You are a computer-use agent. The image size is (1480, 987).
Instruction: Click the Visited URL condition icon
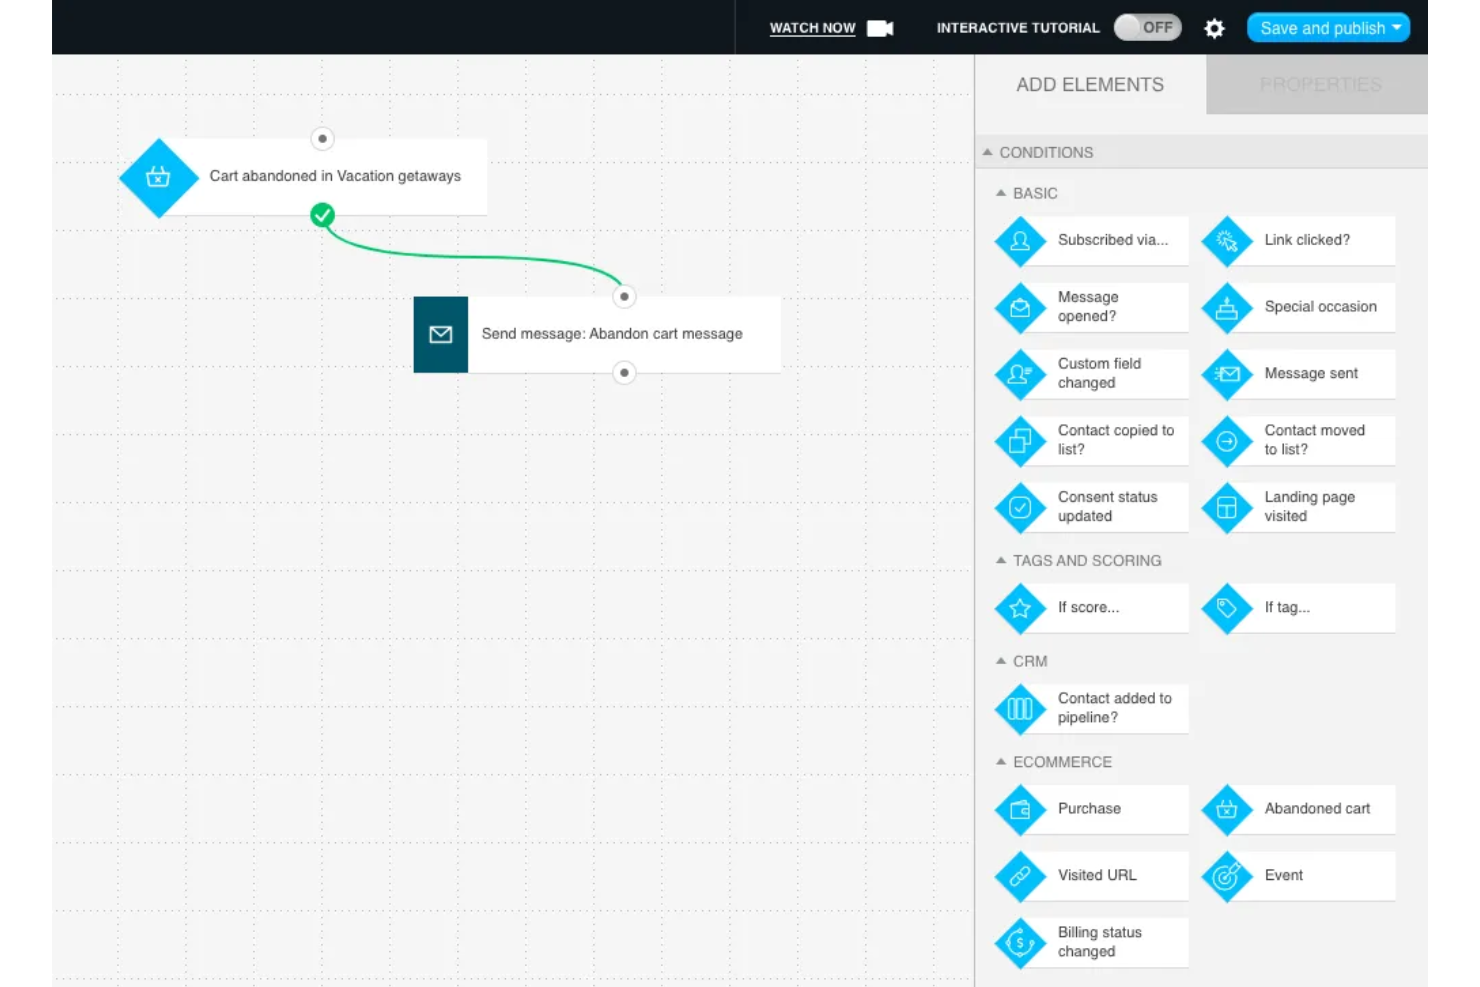1020,876
